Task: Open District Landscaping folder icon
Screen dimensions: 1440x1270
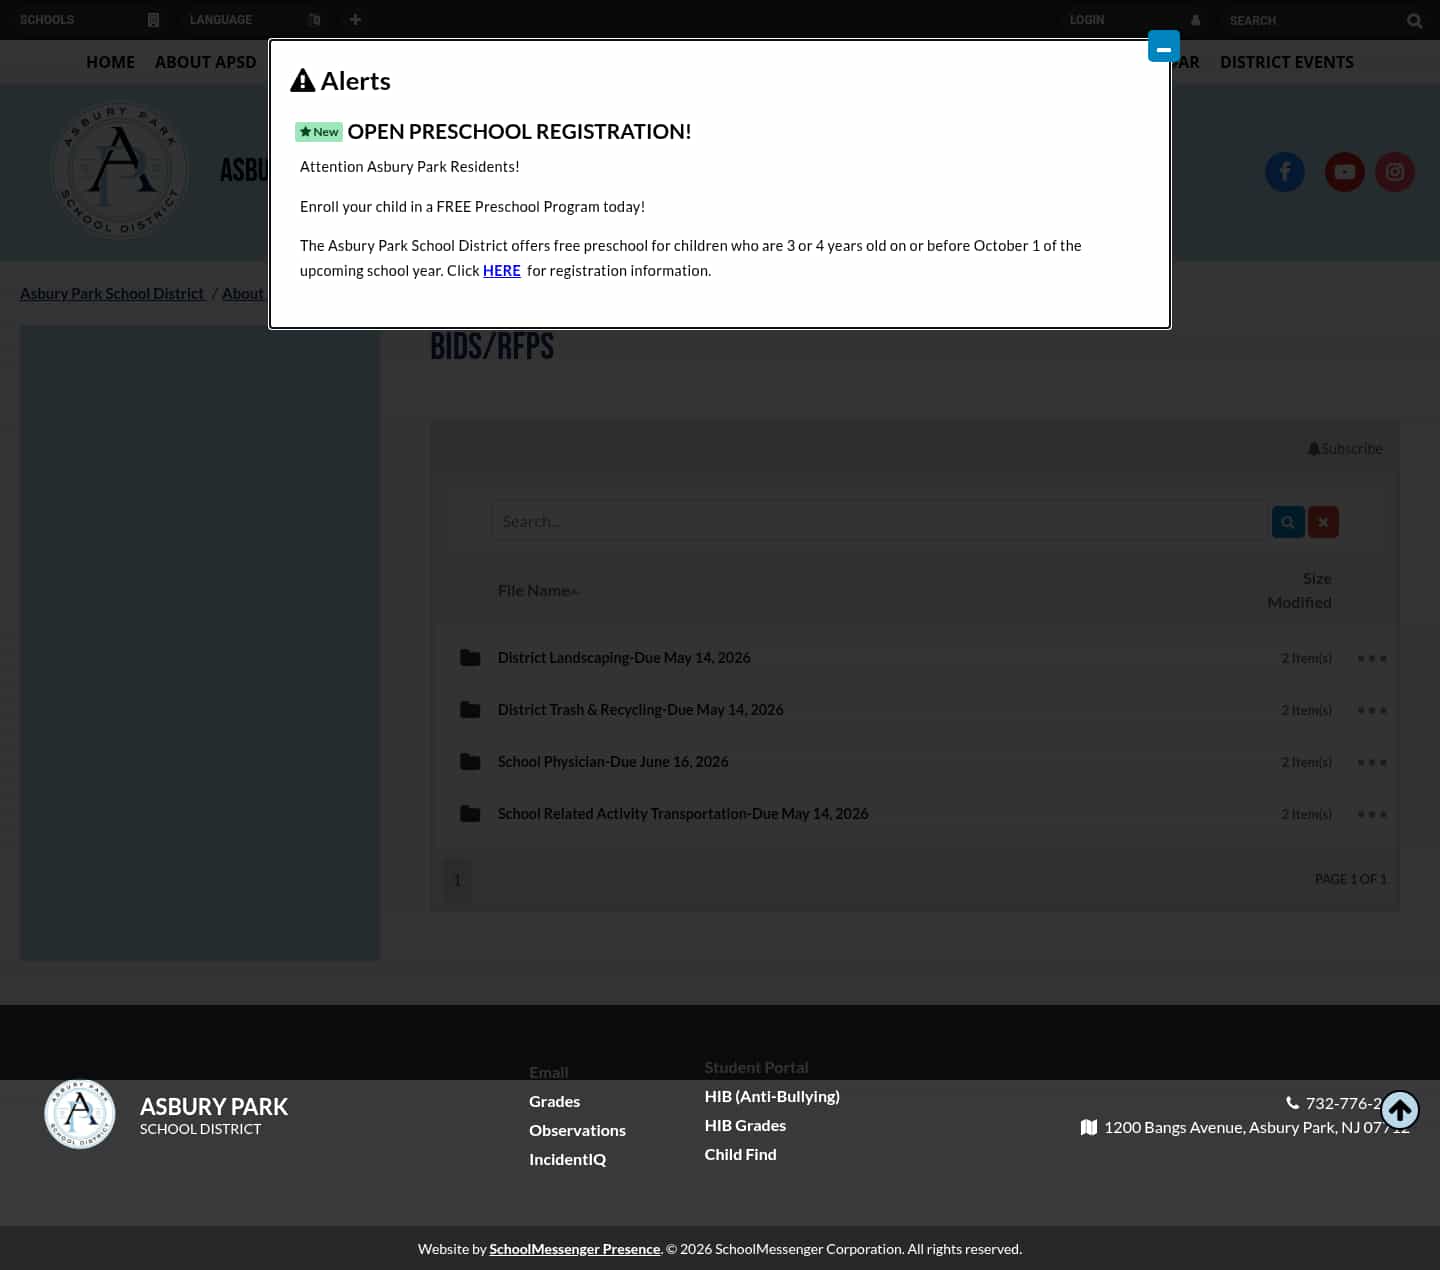Action: point(470,658)
